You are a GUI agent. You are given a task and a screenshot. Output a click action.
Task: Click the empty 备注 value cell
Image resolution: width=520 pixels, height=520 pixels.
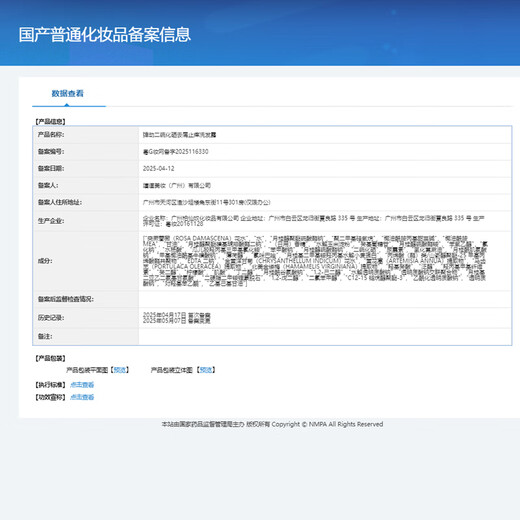tap(325, 336)
